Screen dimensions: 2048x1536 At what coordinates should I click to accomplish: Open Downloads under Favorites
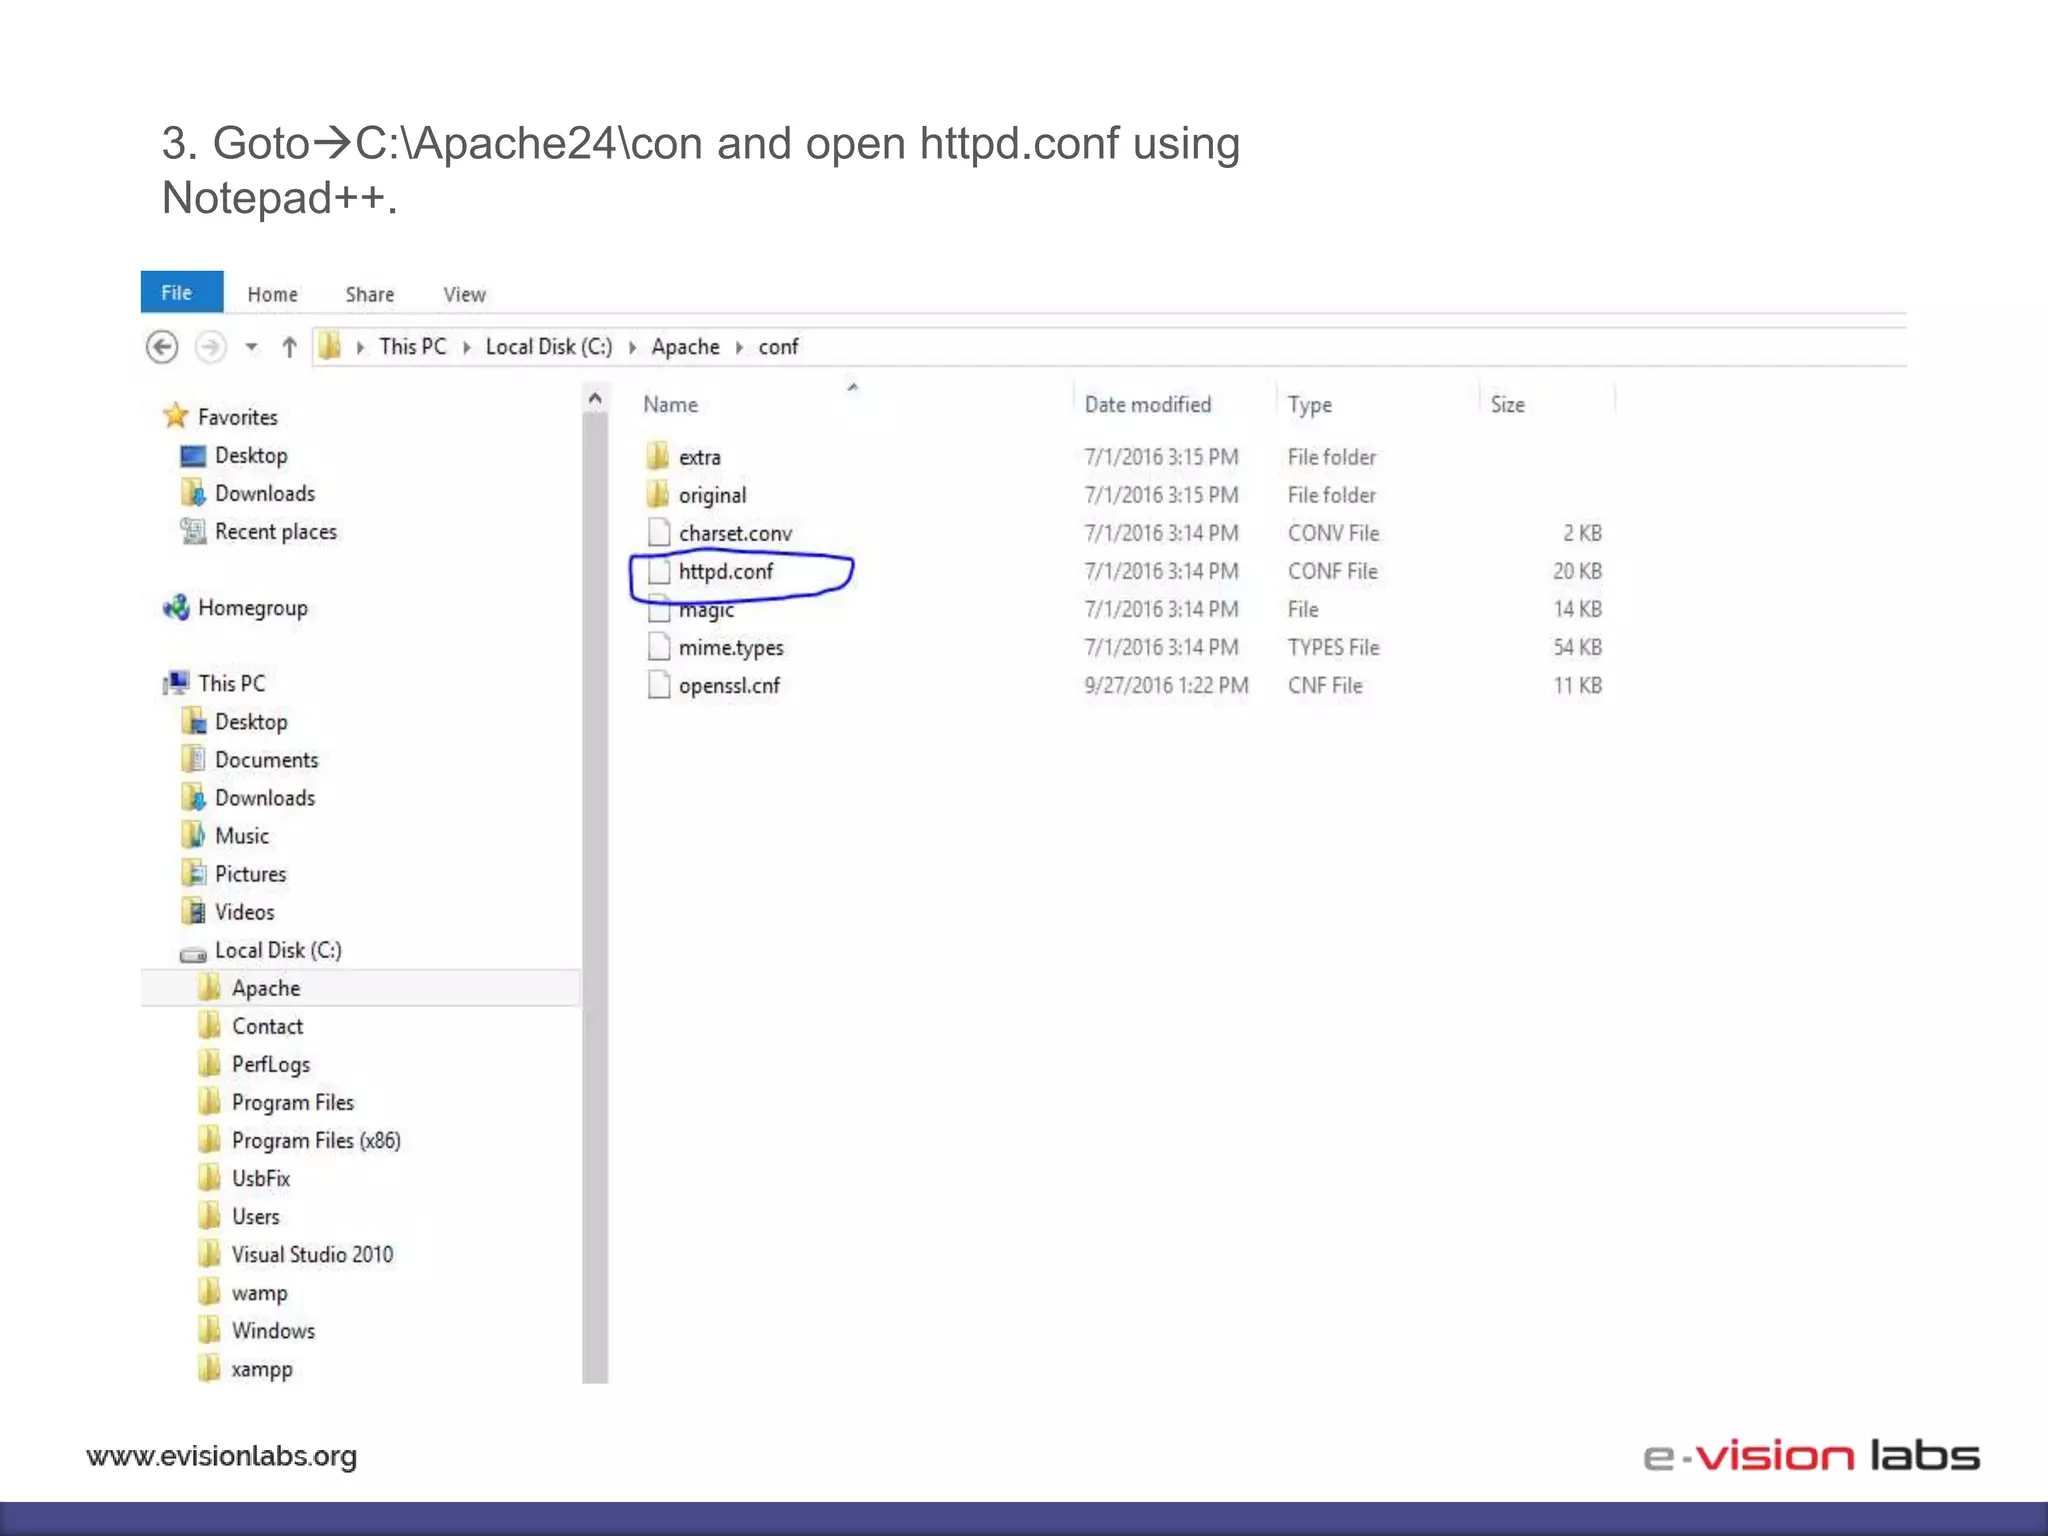coord(265,493)
